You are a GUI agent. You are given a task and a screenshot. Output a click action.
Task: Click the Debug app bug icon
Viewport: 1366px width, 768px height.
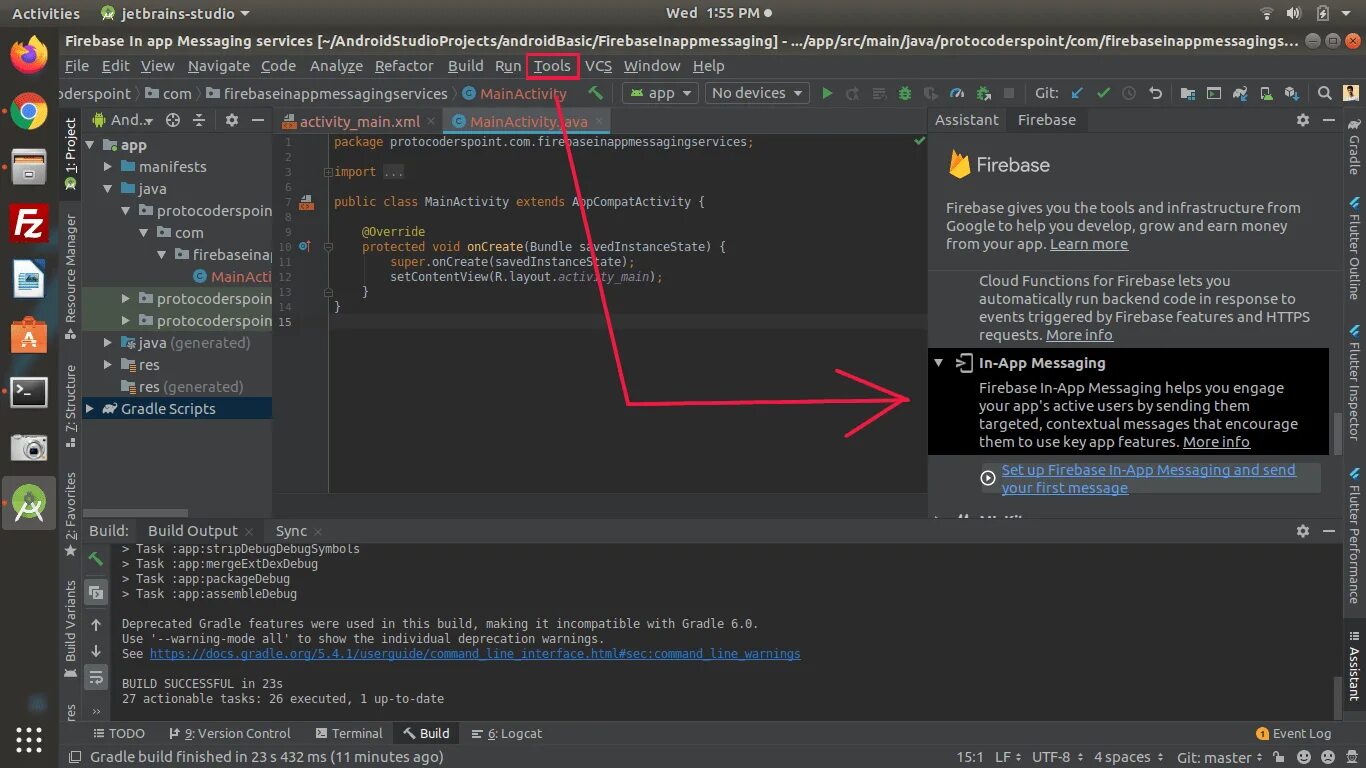[x=905, y=93]
